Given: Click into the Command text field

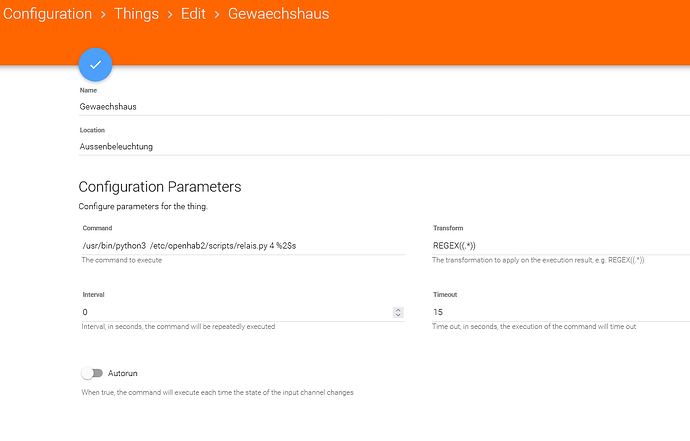Looking at the screenshot, I should pyautogui.click(x=240, y=244).
